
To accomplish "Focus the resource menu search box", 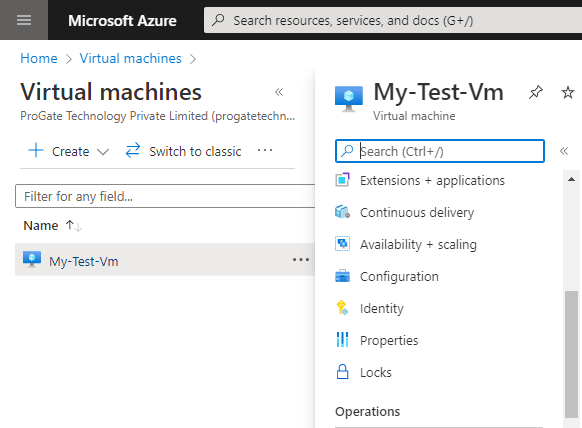I will (440, 151).
